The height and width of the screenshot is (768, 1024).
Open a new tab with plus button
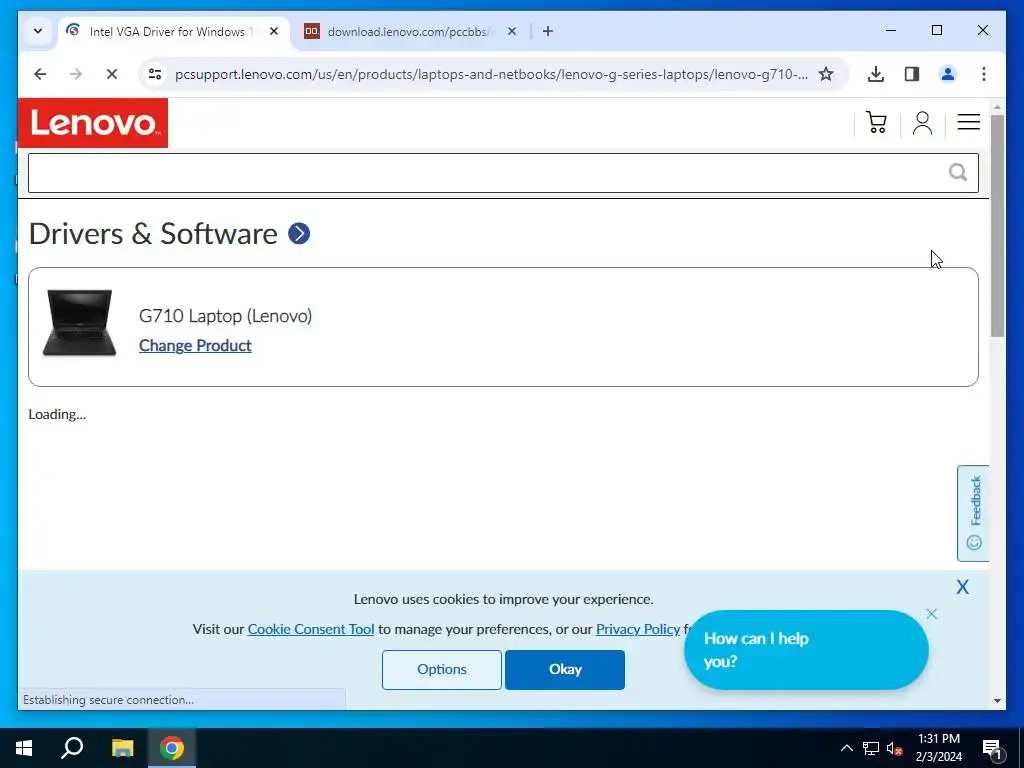tap(548, 31)
